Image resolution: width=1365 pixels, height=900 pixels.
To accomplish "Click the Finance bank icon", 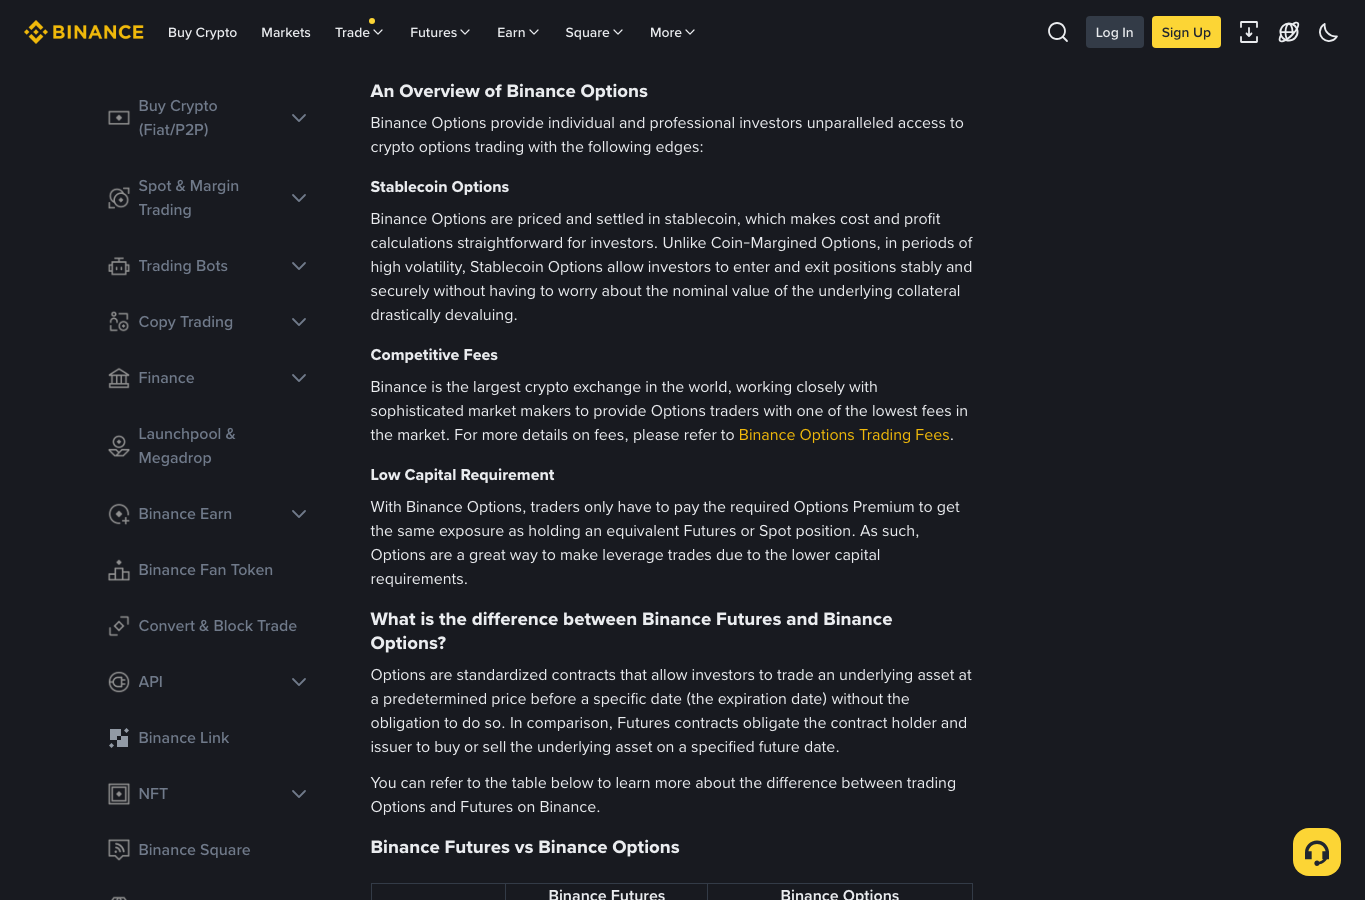I will (x=119, y=378).
